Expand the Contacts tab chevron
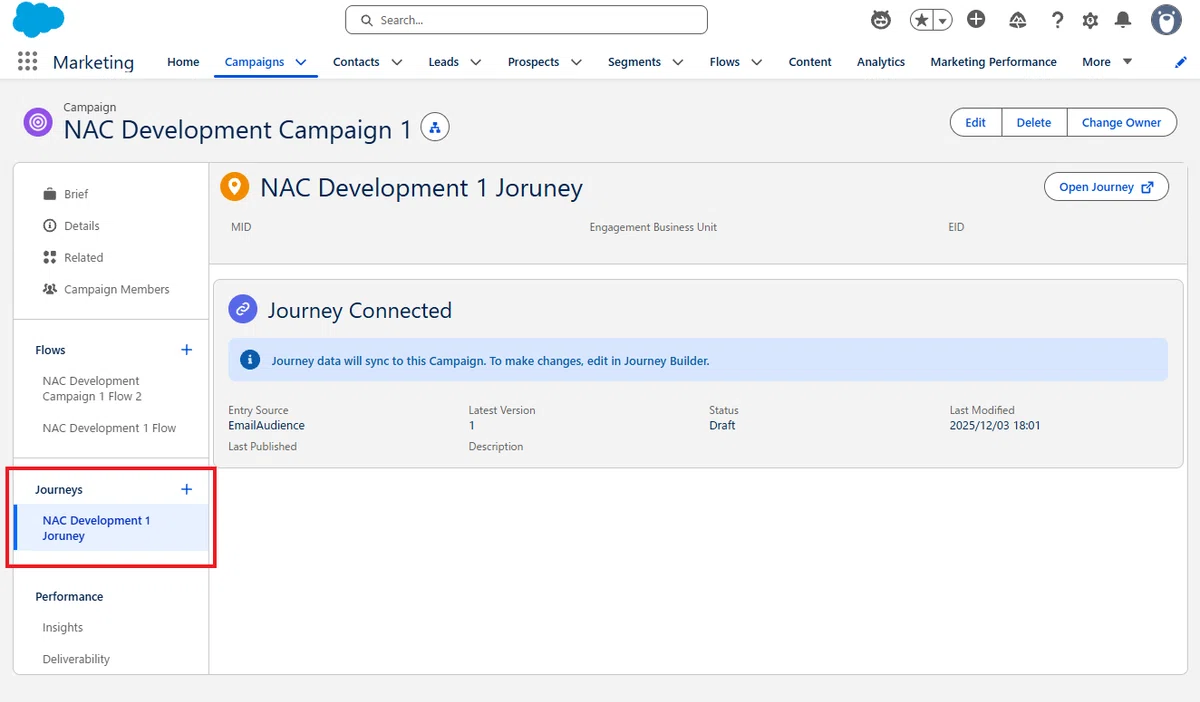The image size is (1200, 702). click(x=397, y=62)
